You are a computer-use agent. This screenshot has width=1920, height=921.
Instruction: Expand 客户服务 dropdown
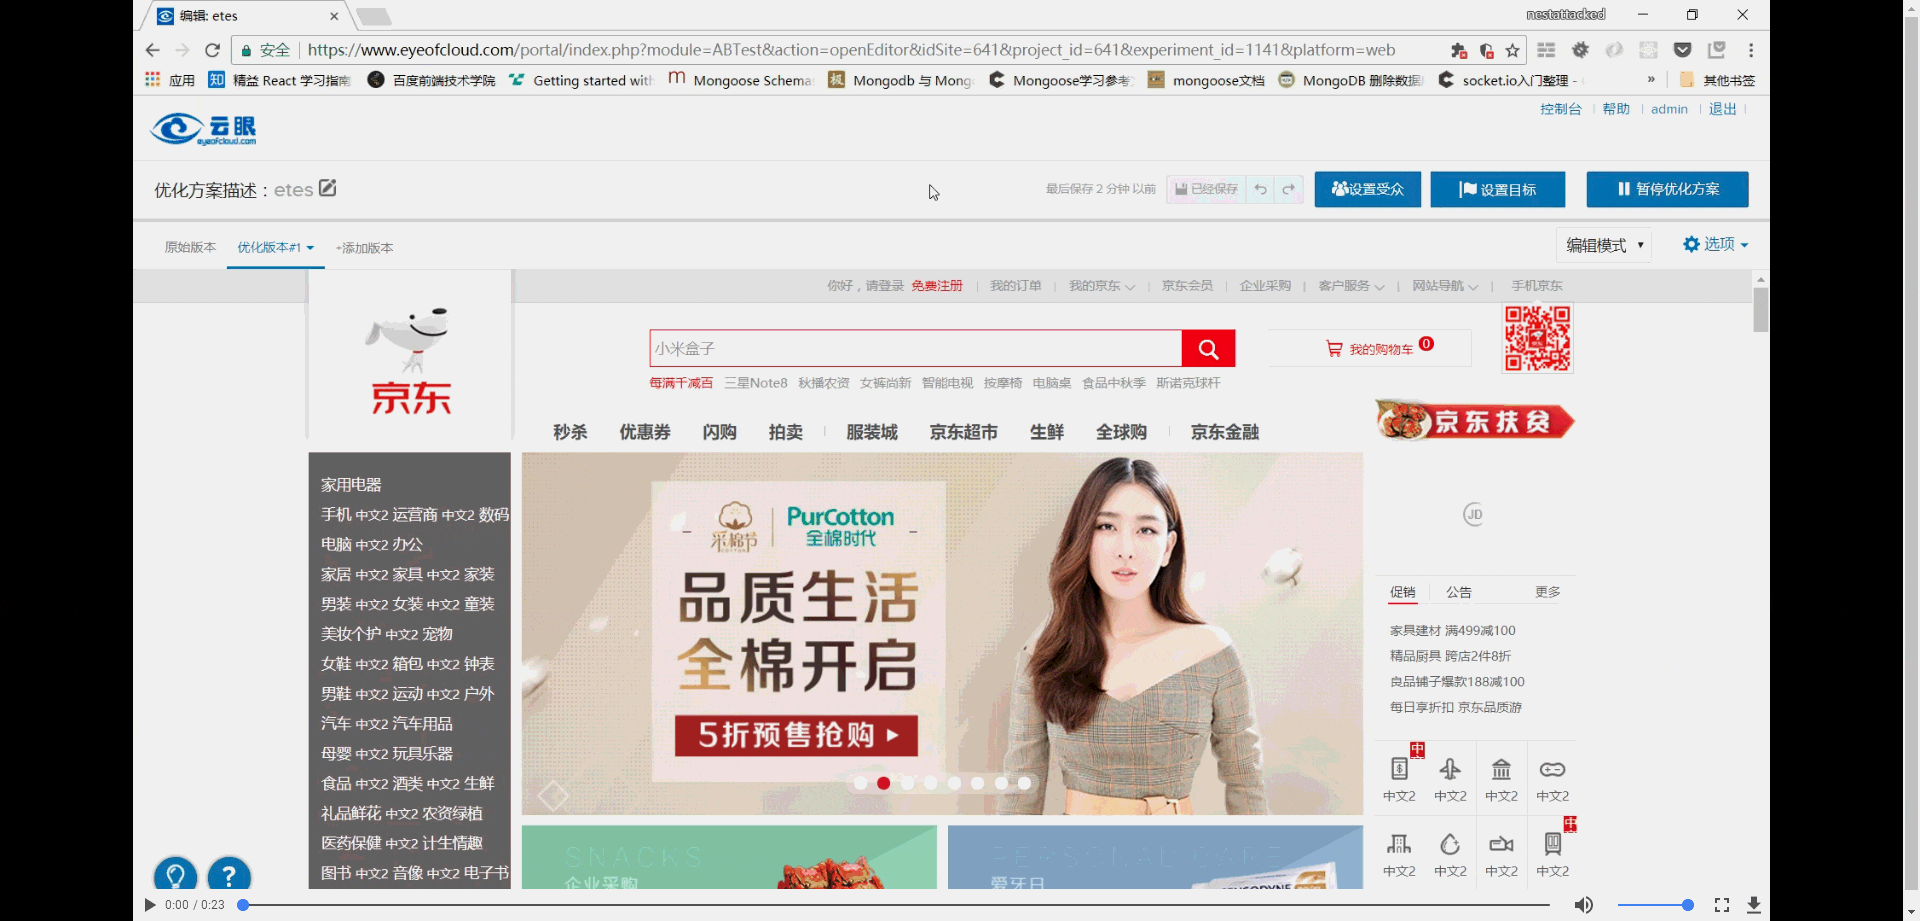pyautogui.click(x=1351, y=286)
